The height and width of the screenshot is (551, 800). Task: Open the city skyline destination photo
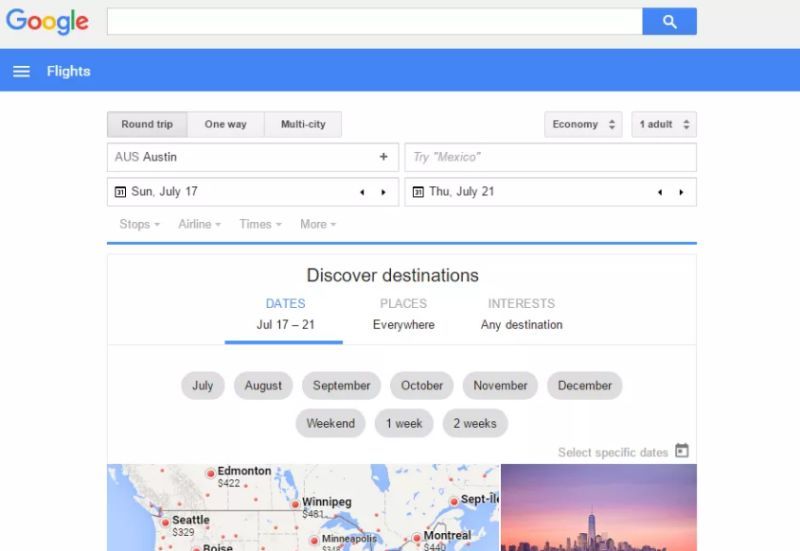(x=599, y=508)
